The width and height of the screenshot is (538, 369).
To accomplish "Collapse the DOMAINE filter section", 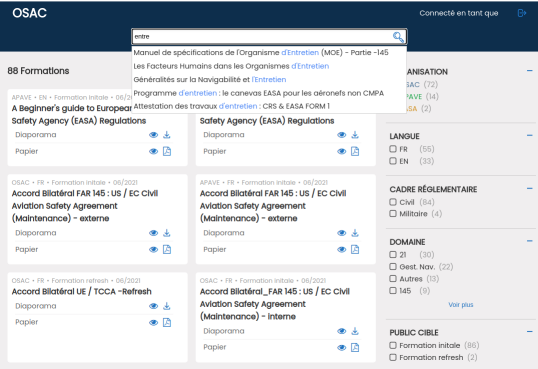I will (x=530, y=241).
